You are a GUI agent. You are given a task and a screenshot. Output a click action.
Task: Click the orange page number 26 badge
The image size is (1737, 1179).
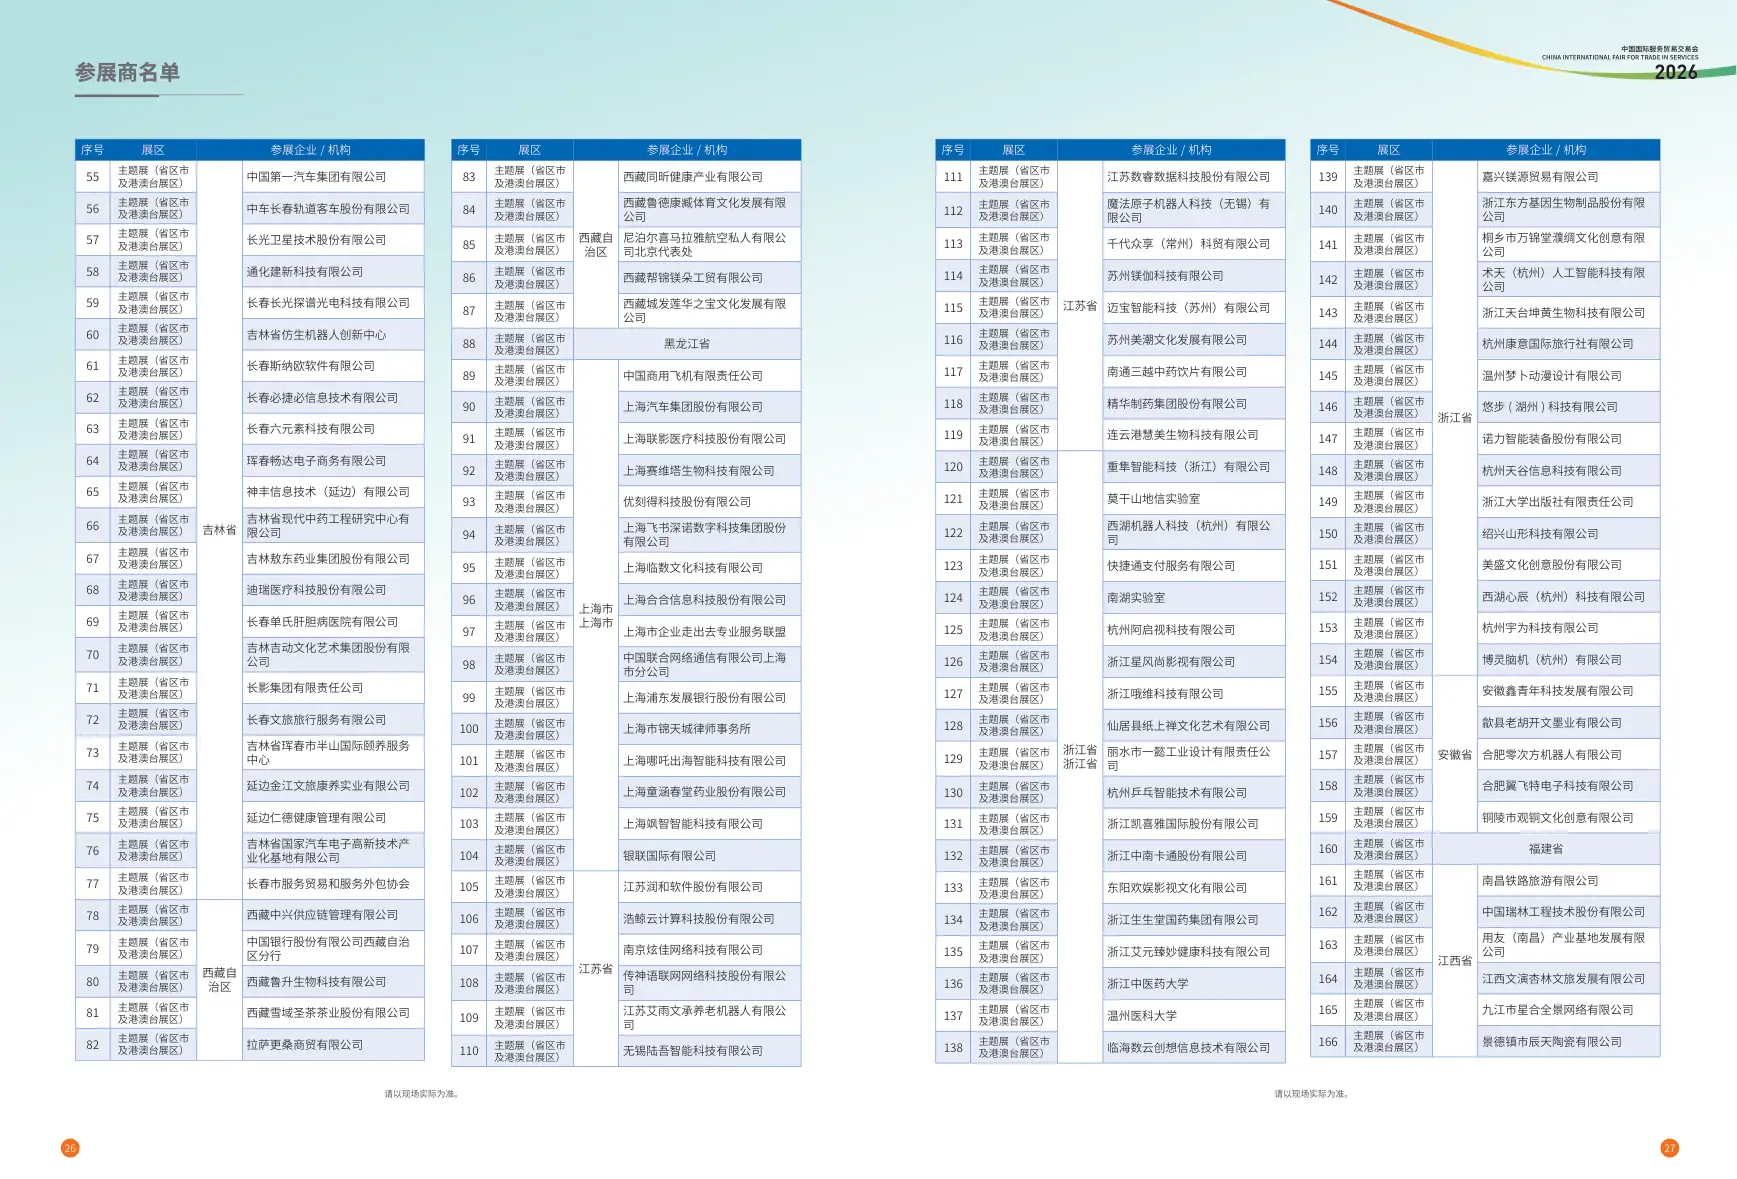tap(70, 1148)
